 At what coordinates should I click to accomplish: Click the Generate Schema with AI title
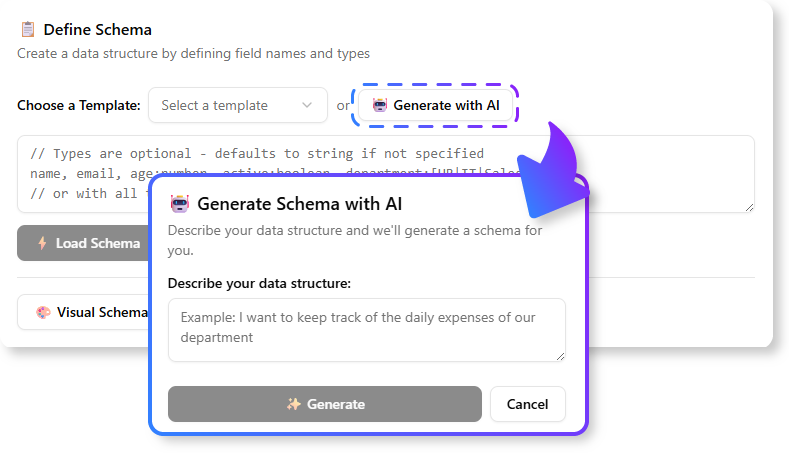point(300,205)
